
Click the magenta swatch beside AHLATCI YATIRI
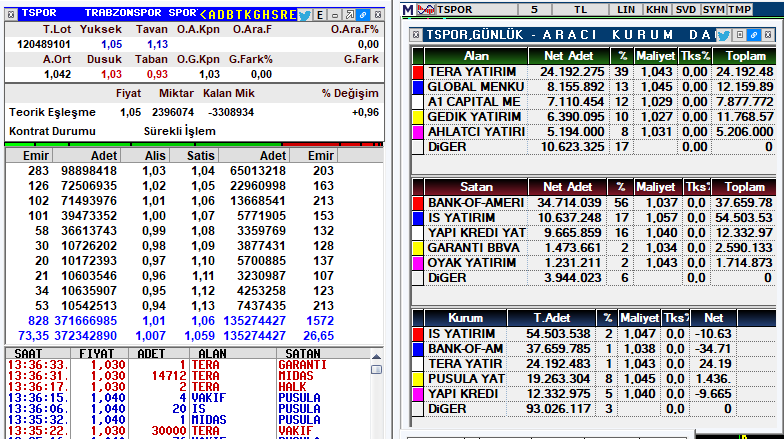click(x=418, y=132)
